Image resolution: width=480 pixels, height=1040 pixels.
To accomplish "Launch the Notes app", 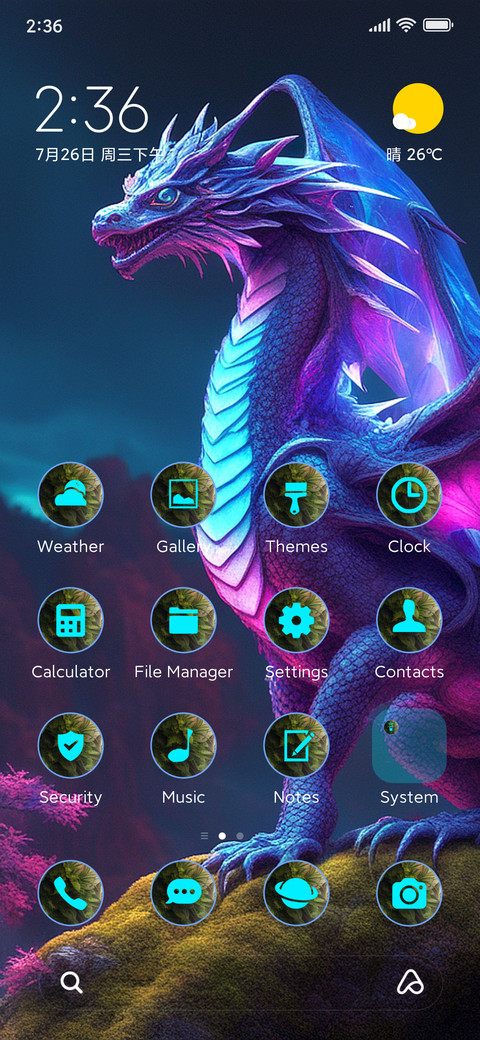I will tap(296, 746).
